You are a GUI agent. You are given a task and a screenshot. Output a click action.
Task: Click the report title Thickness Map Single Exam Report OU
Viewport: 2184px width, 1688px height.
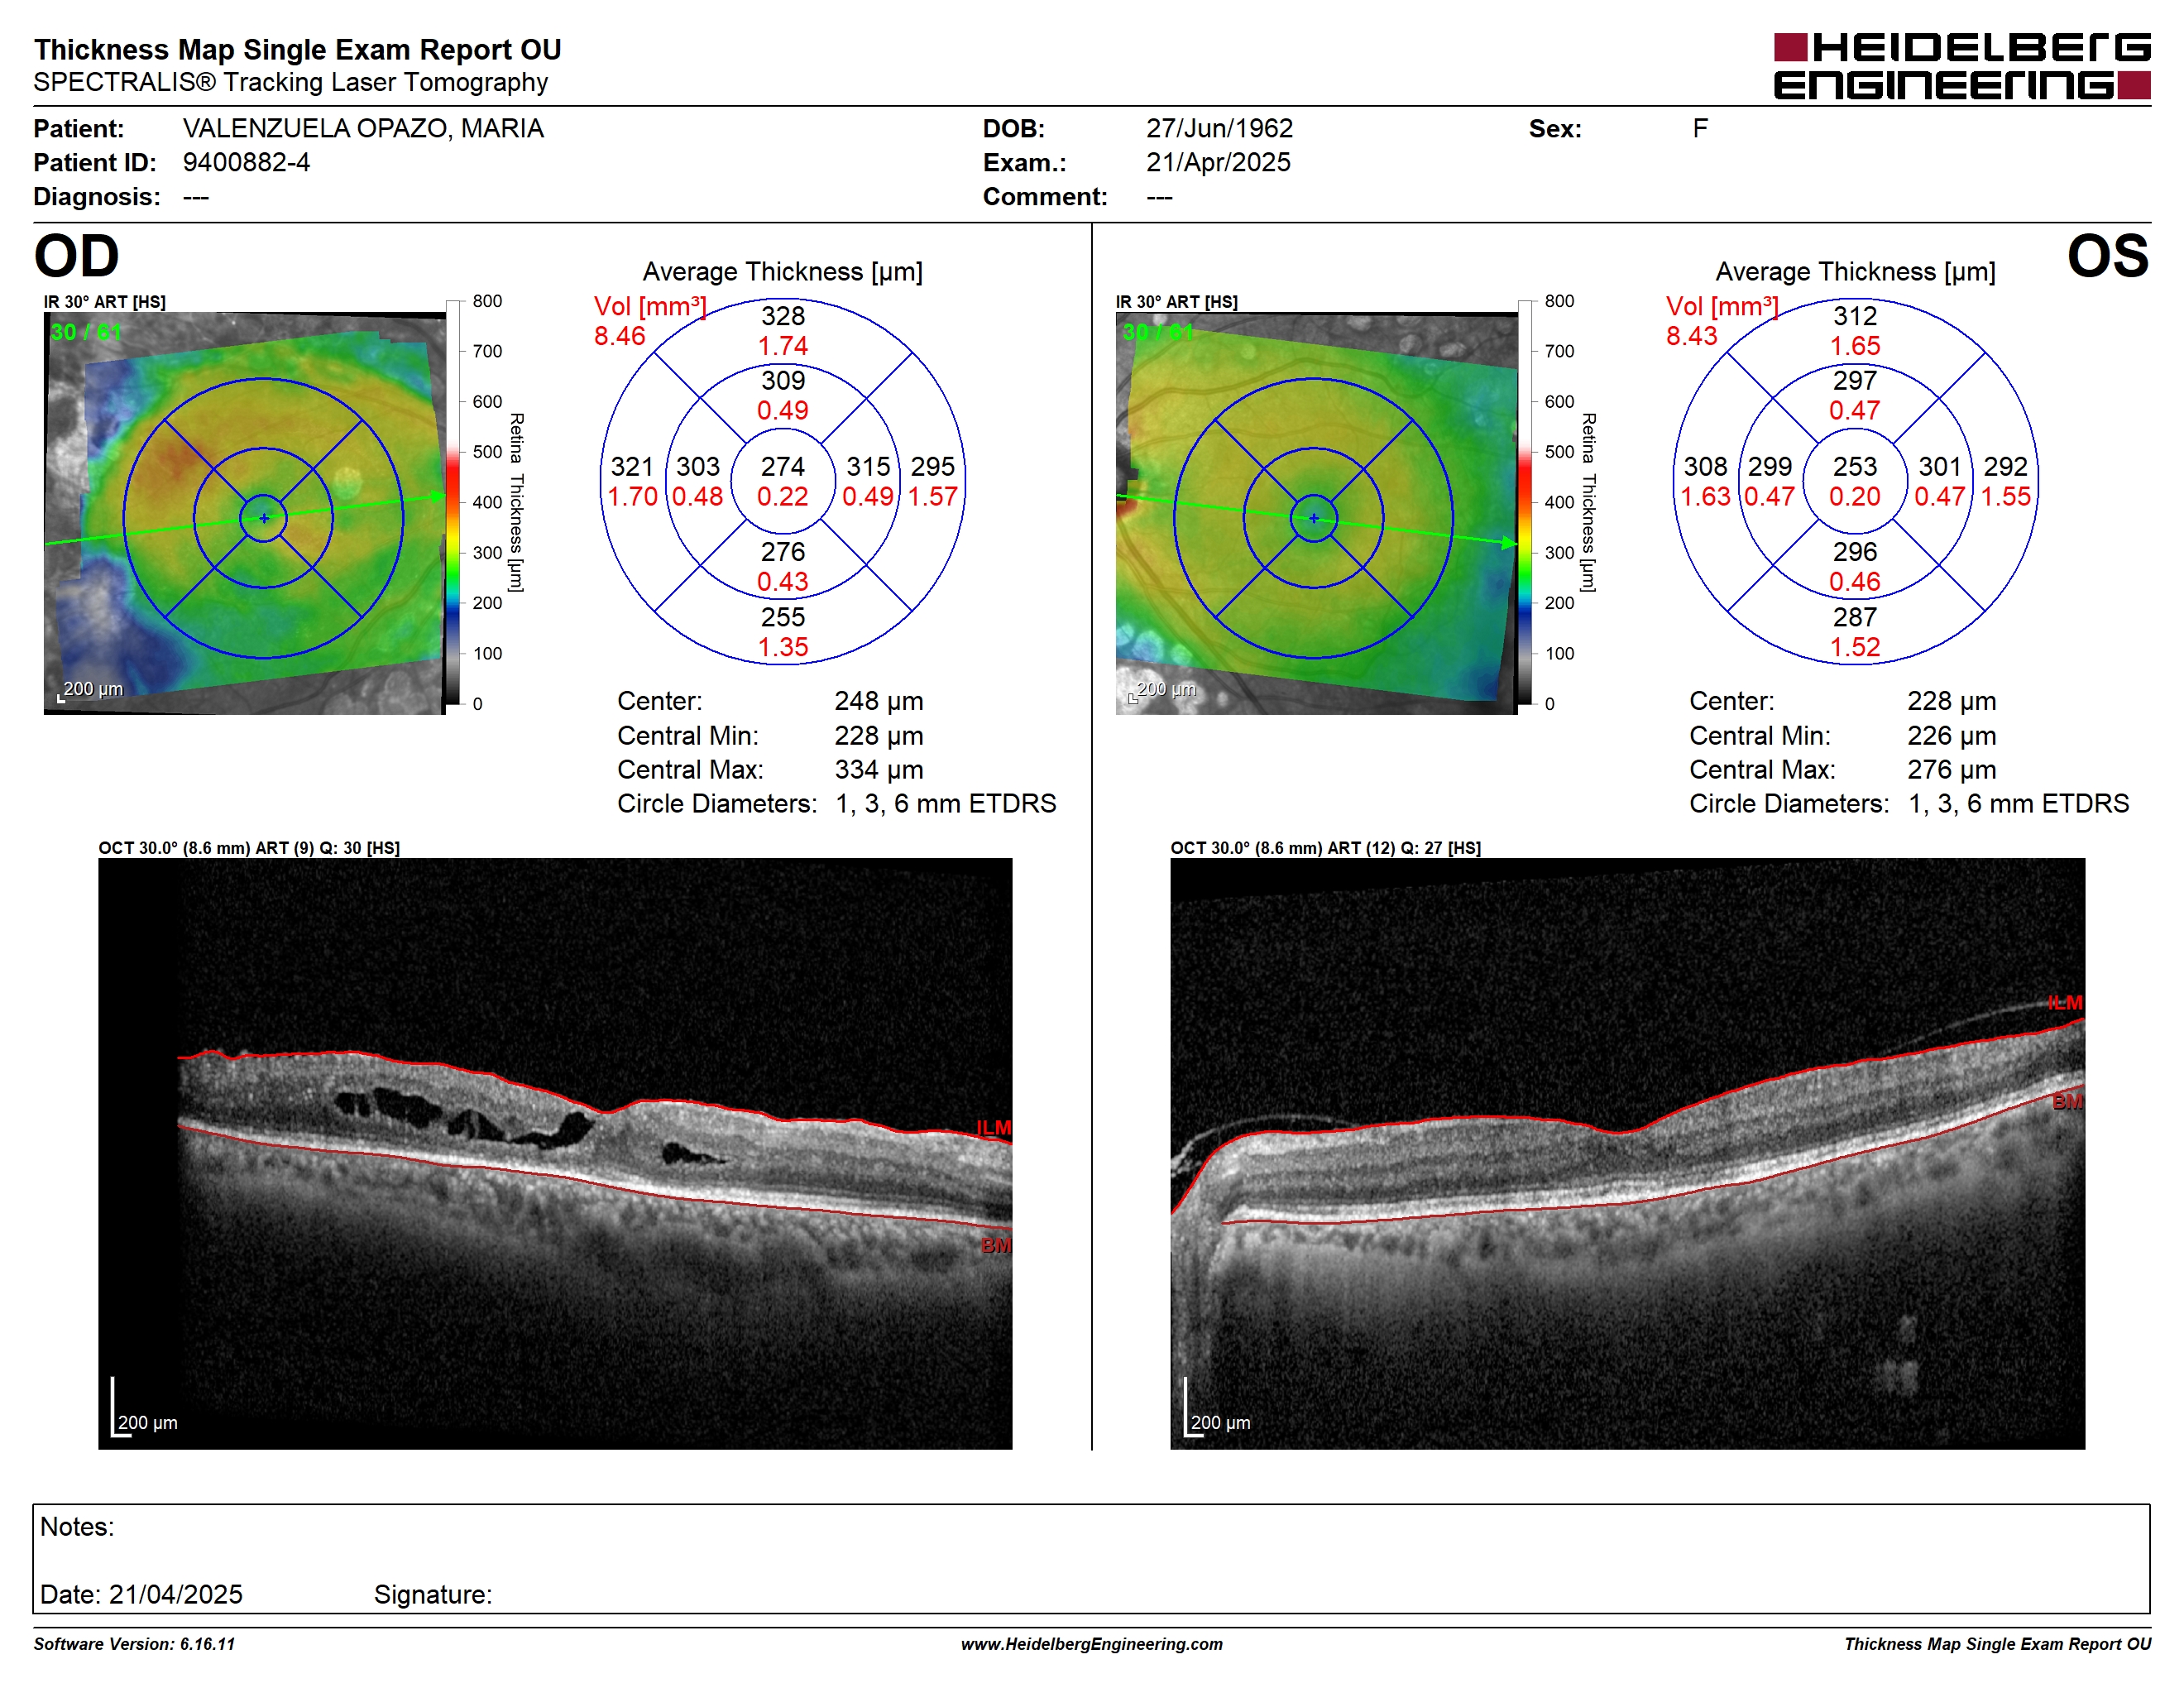(298, 49)
